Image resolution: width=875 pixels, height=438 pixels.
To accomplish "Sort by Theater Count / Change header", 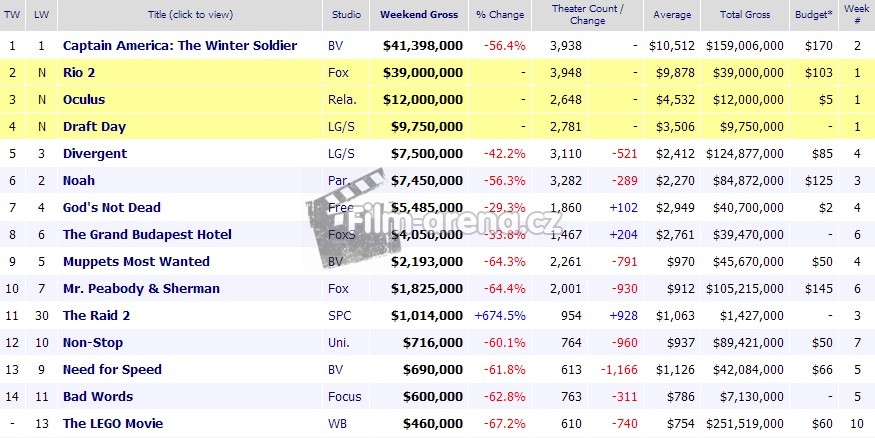I will click(587, 15).
